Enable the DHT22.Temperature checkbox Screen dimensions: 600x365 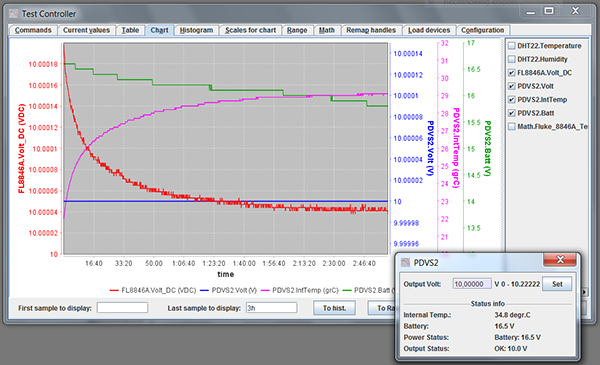point(512,46)
